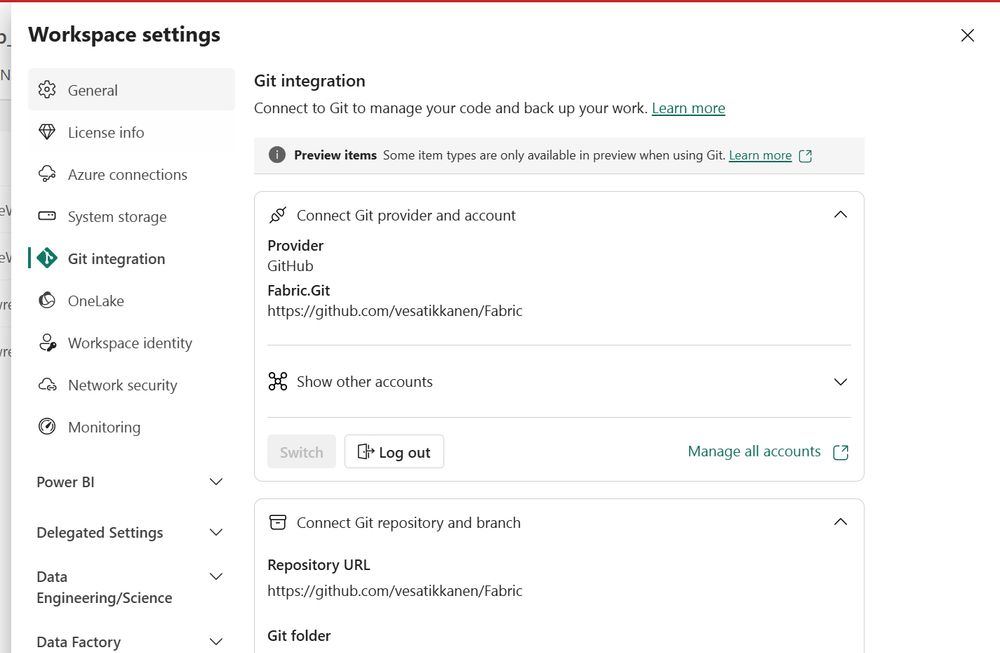
Task: Click the General gear icon
Action: pyautogui.click(x=47, y=90)
